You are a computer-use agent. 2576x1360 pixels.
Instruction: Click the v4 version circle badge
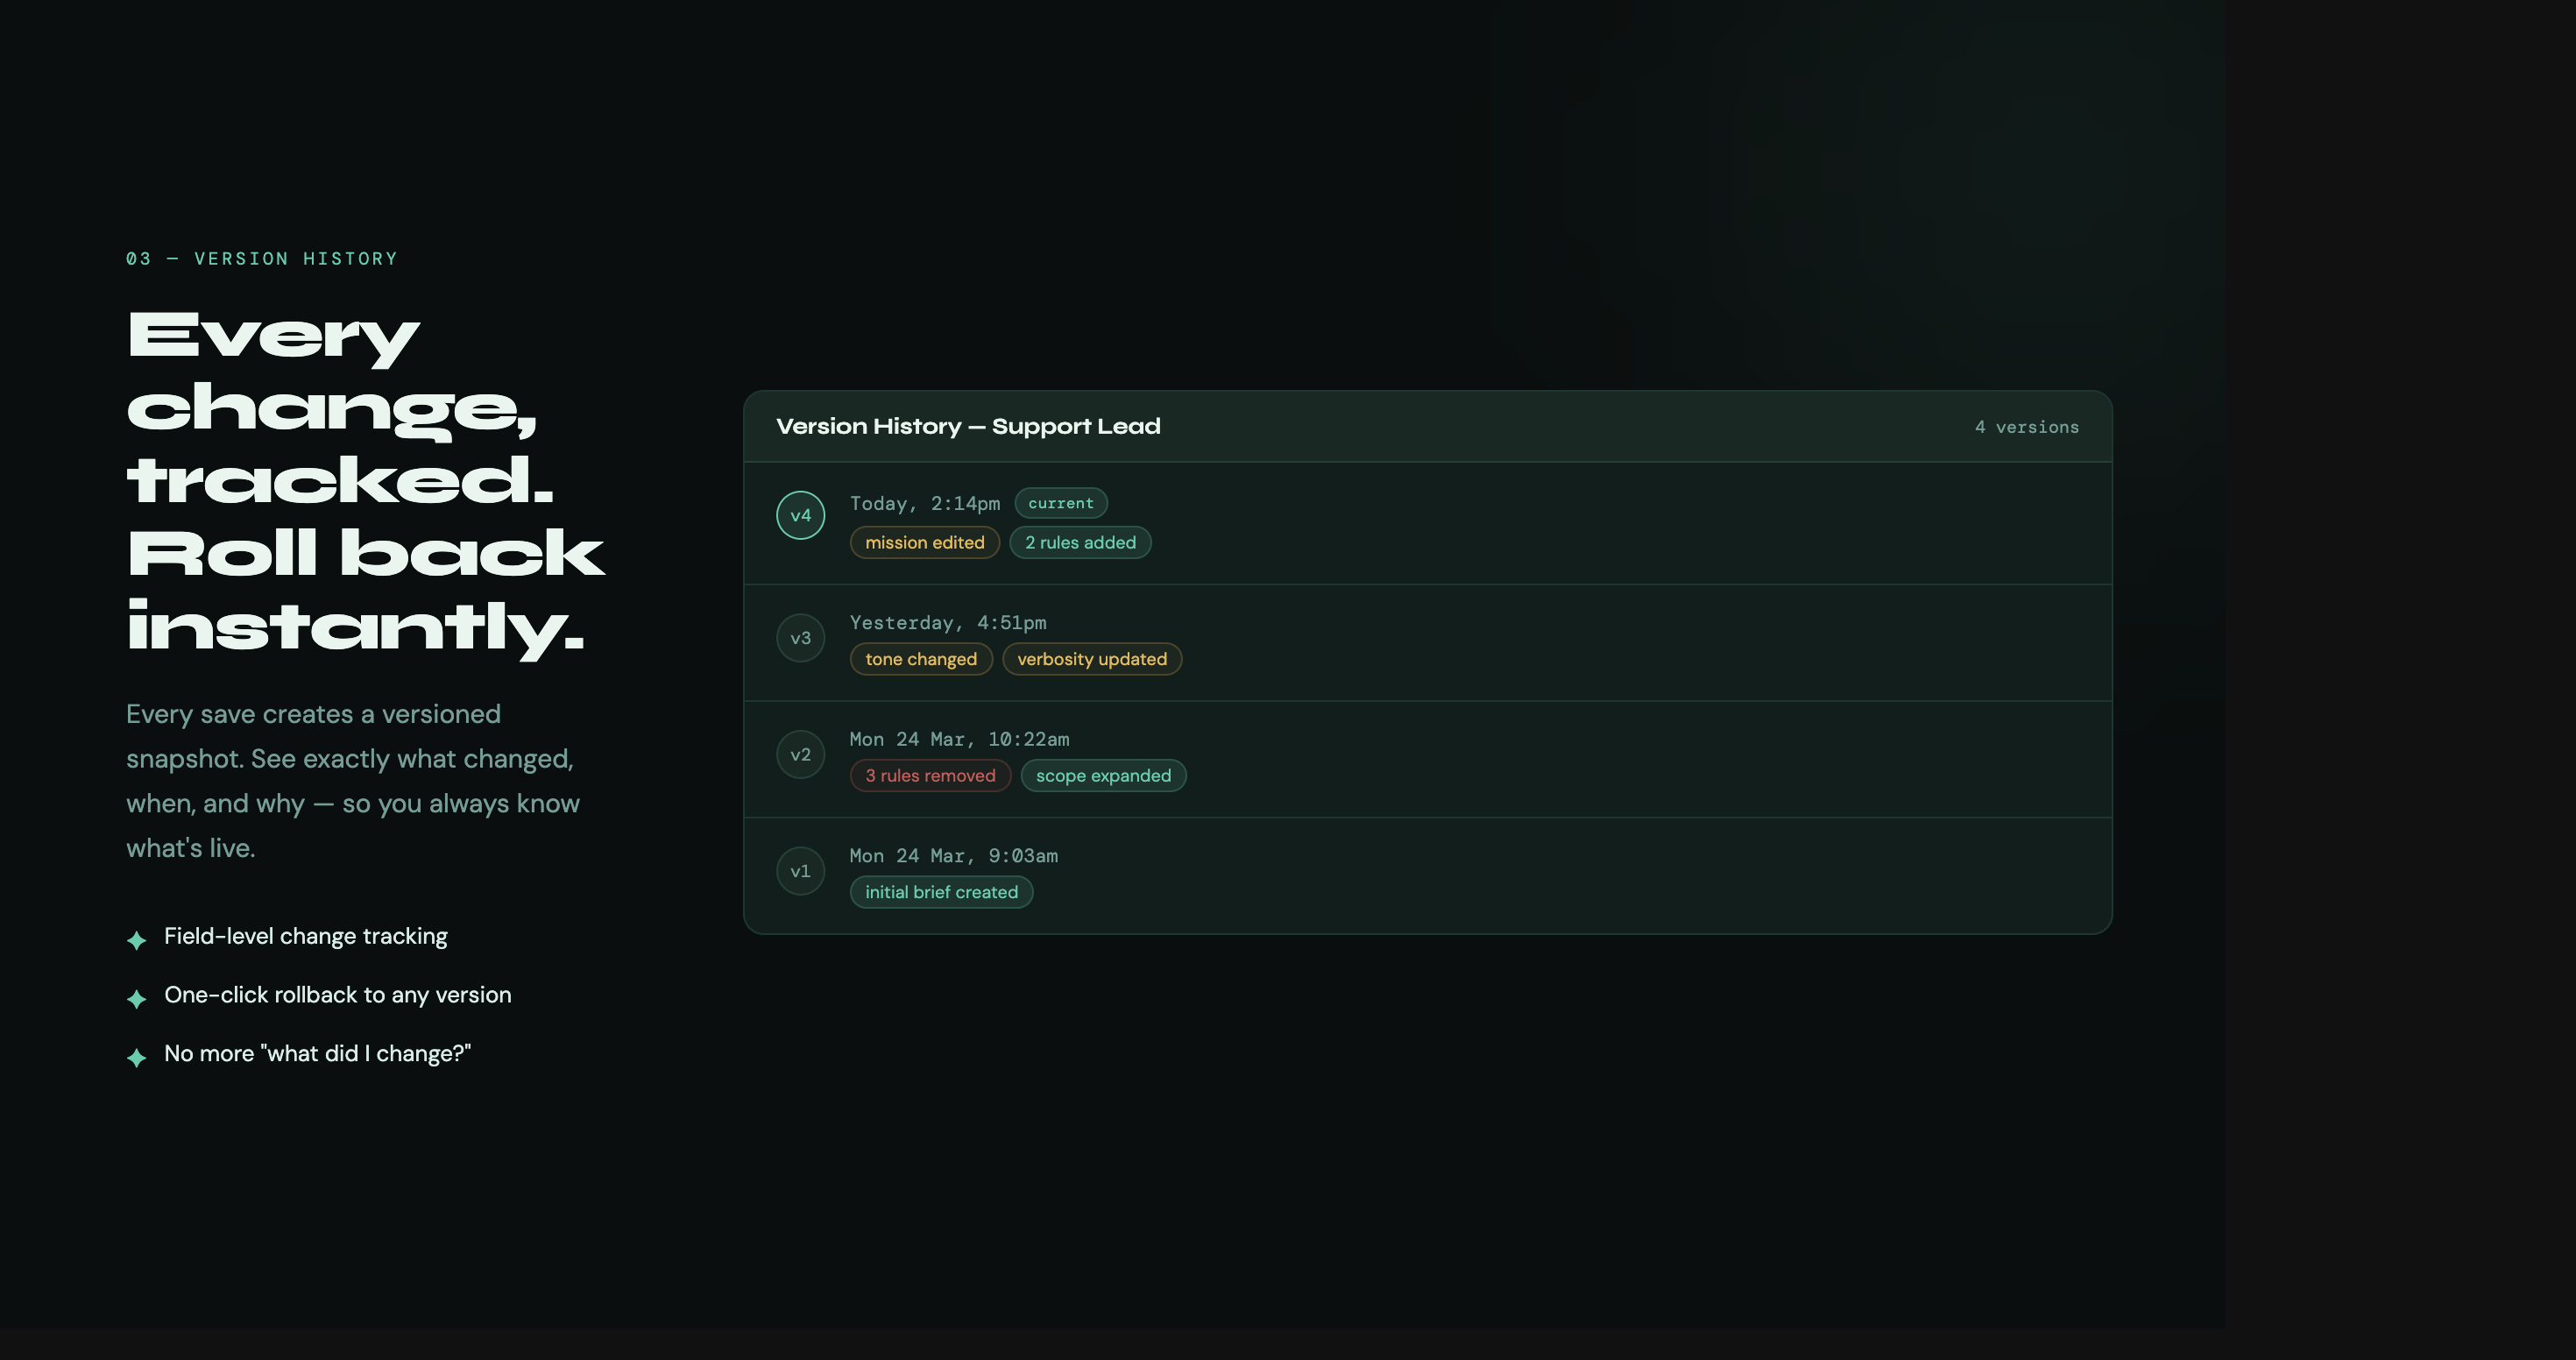pos(800,515)
